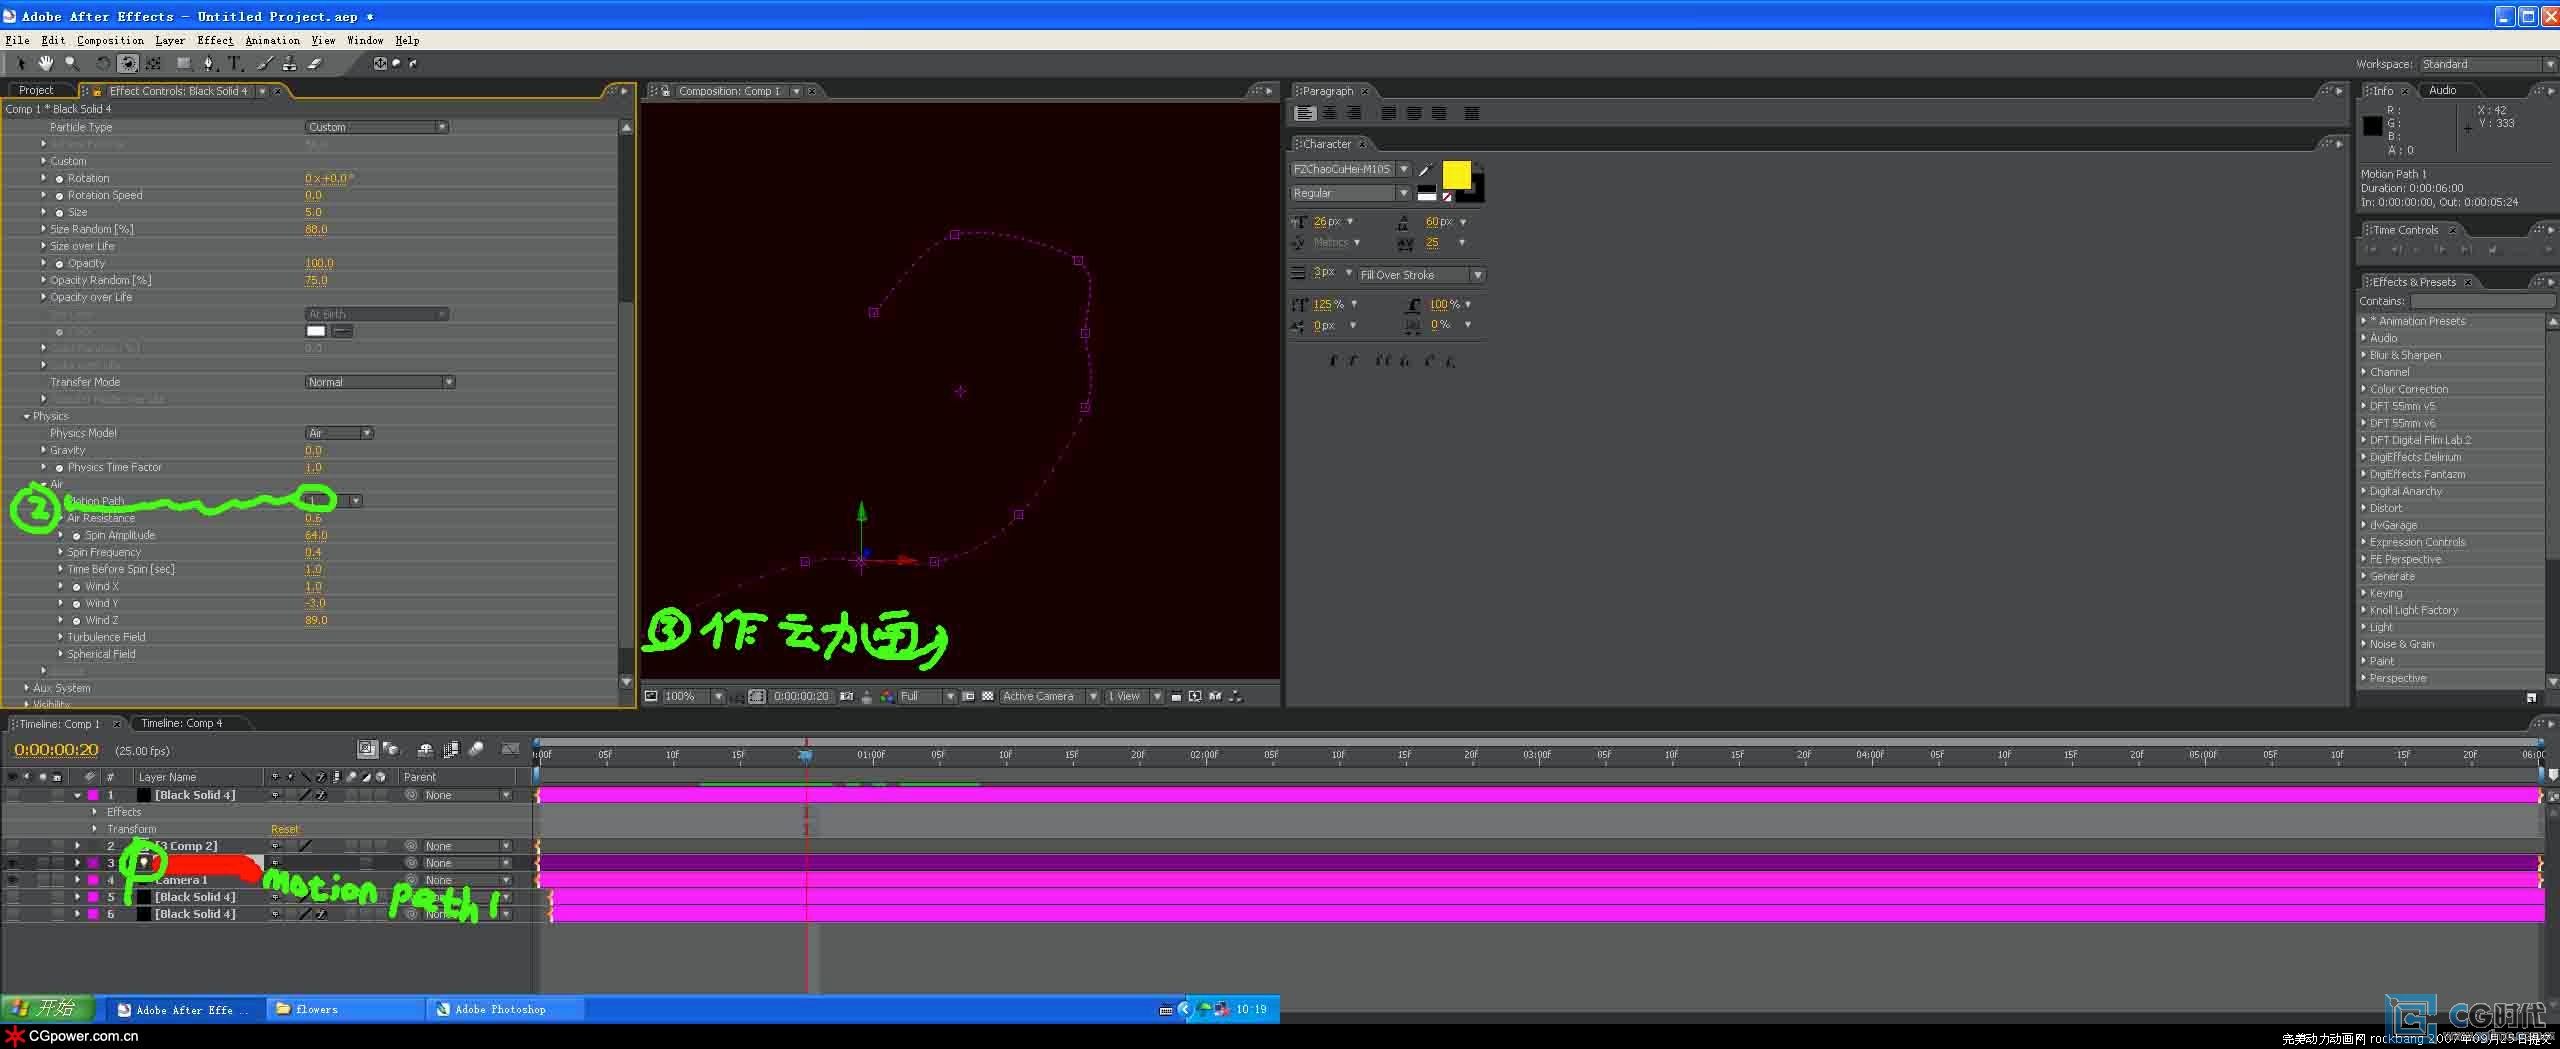The image size is (2560, 1049).
Task: Toggle the Effect Controls panel lock
Action: click(97, 91)
